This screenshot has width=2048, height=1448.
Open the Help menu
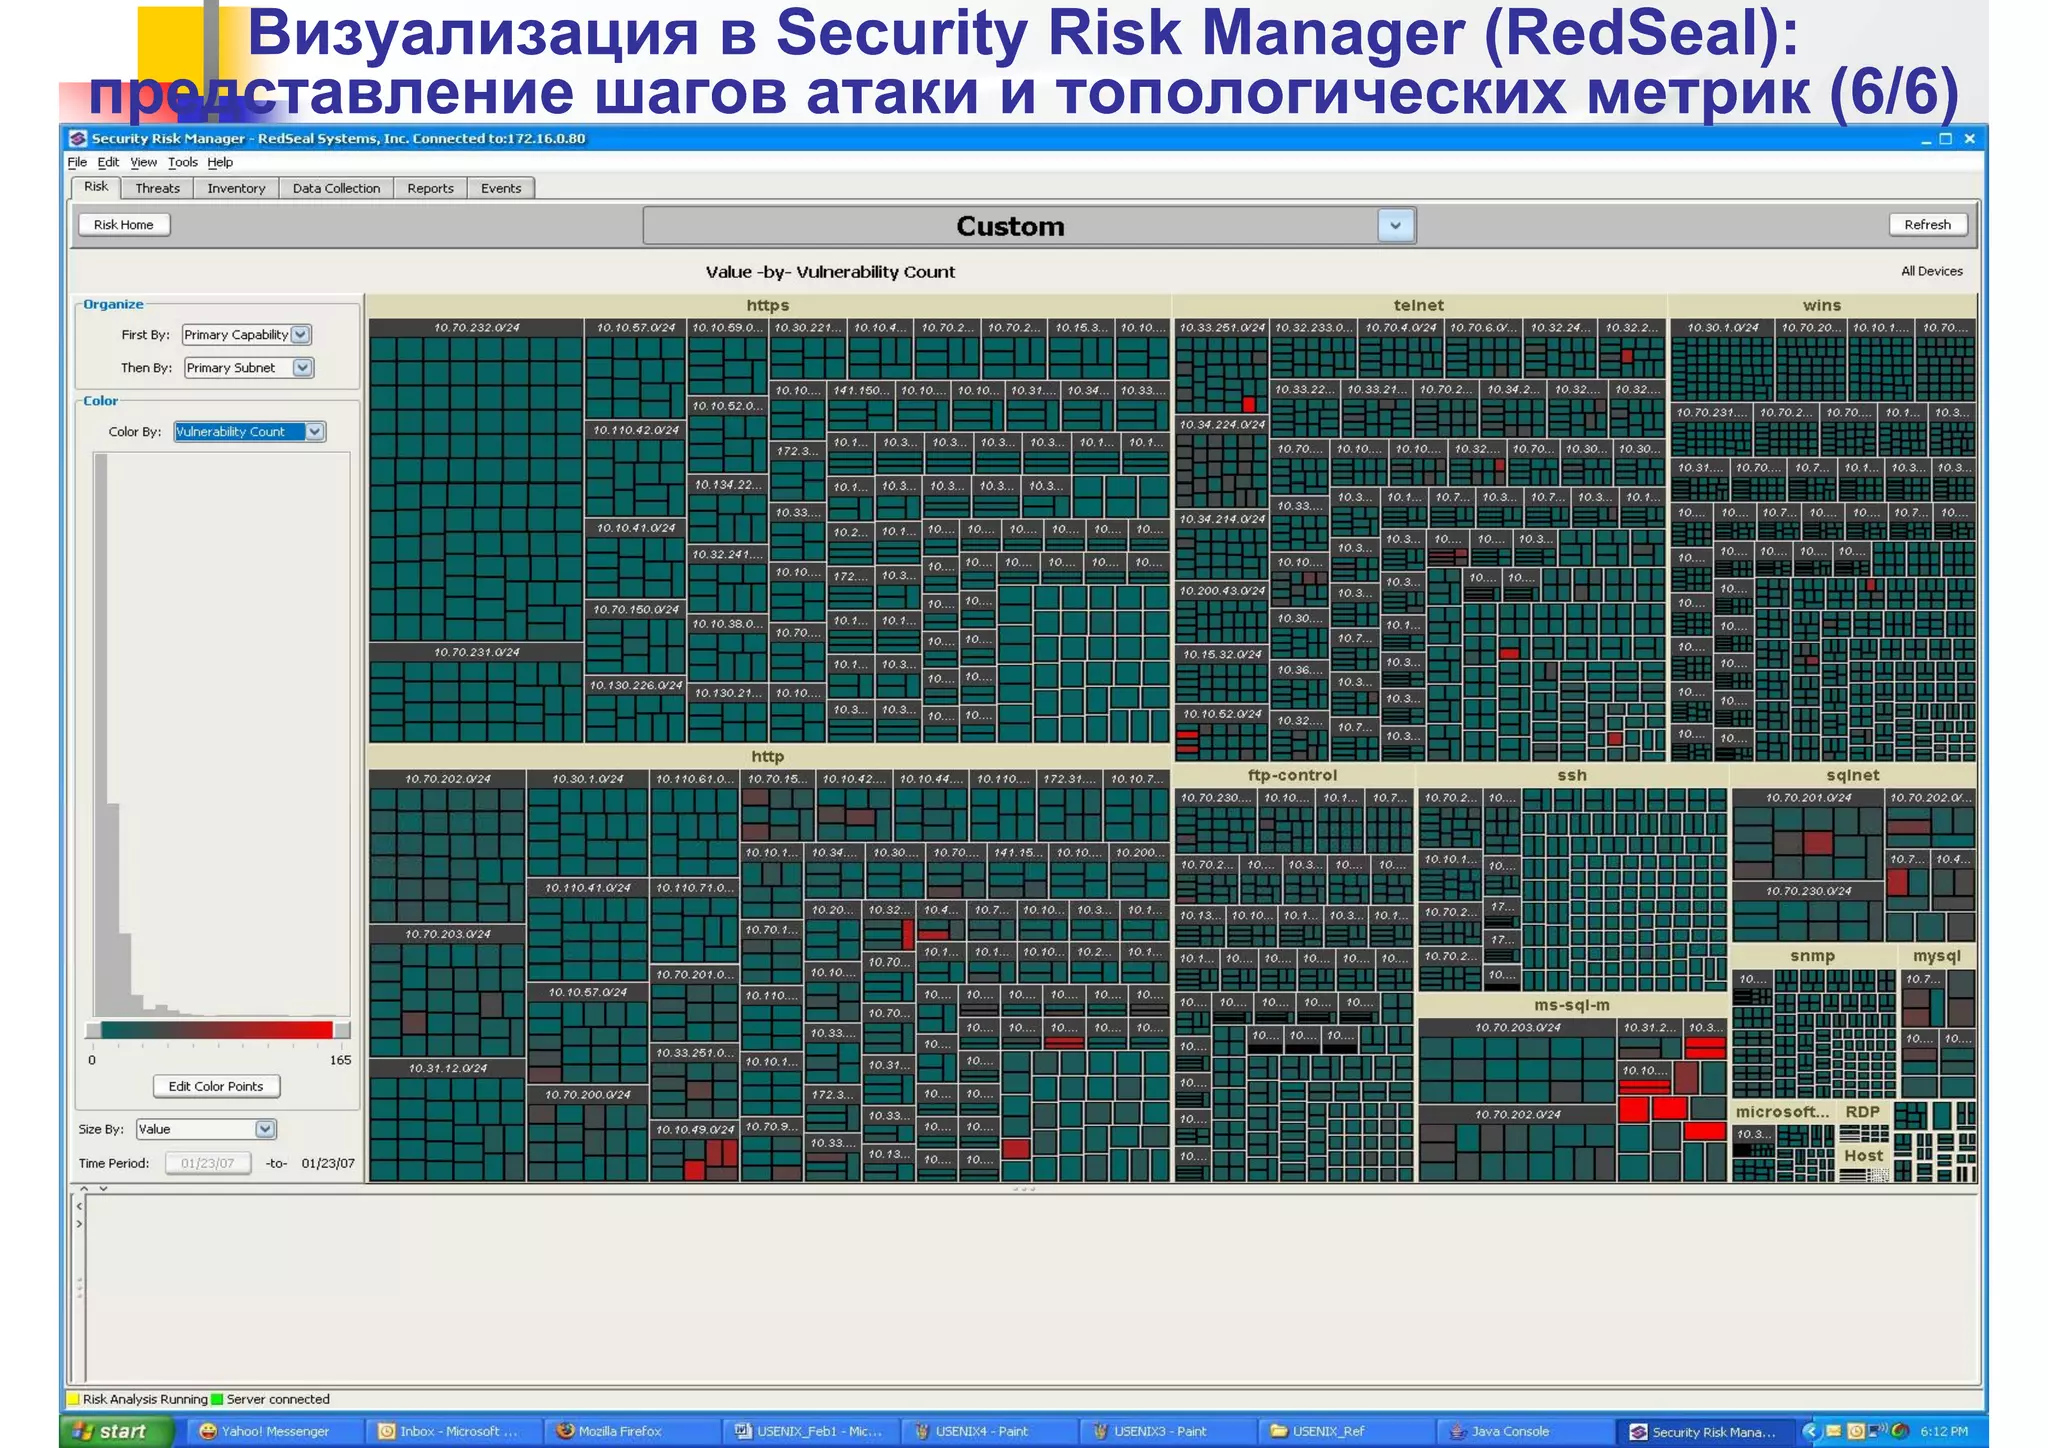(220, 162)
